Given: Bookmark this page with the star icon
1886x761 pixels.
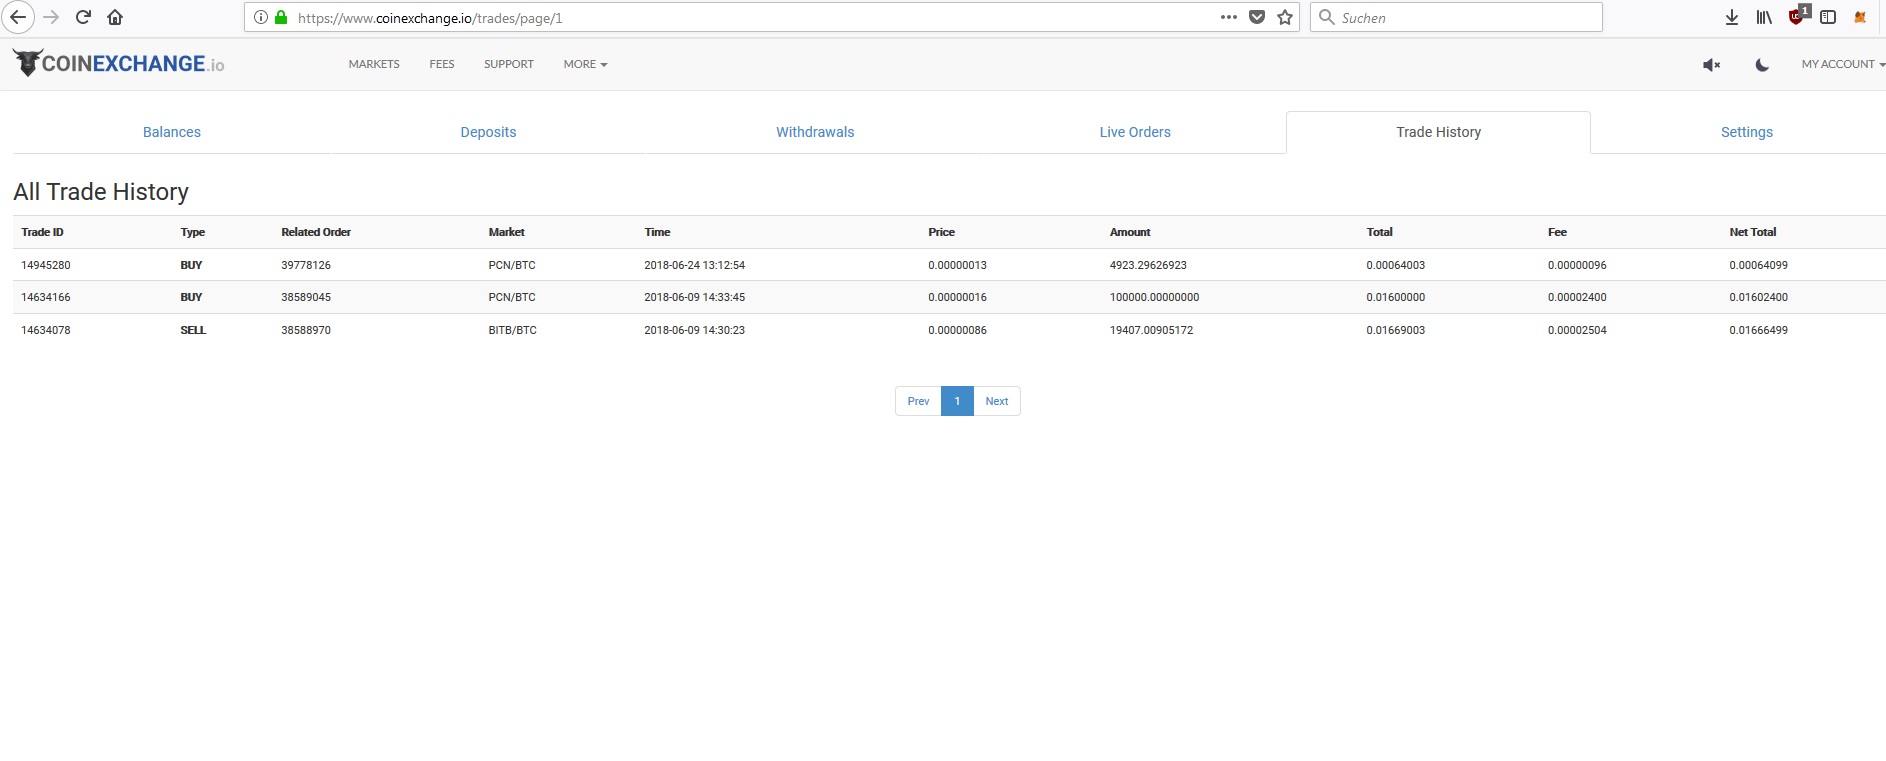Looking at the screenshot, I should [1285, 17].
